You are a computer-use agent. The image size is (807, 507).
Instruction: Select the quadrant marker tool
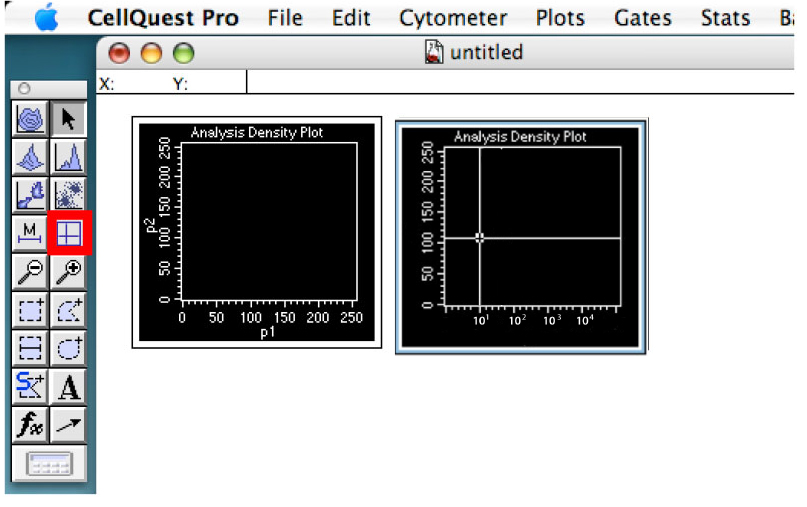tap(69, 233)
